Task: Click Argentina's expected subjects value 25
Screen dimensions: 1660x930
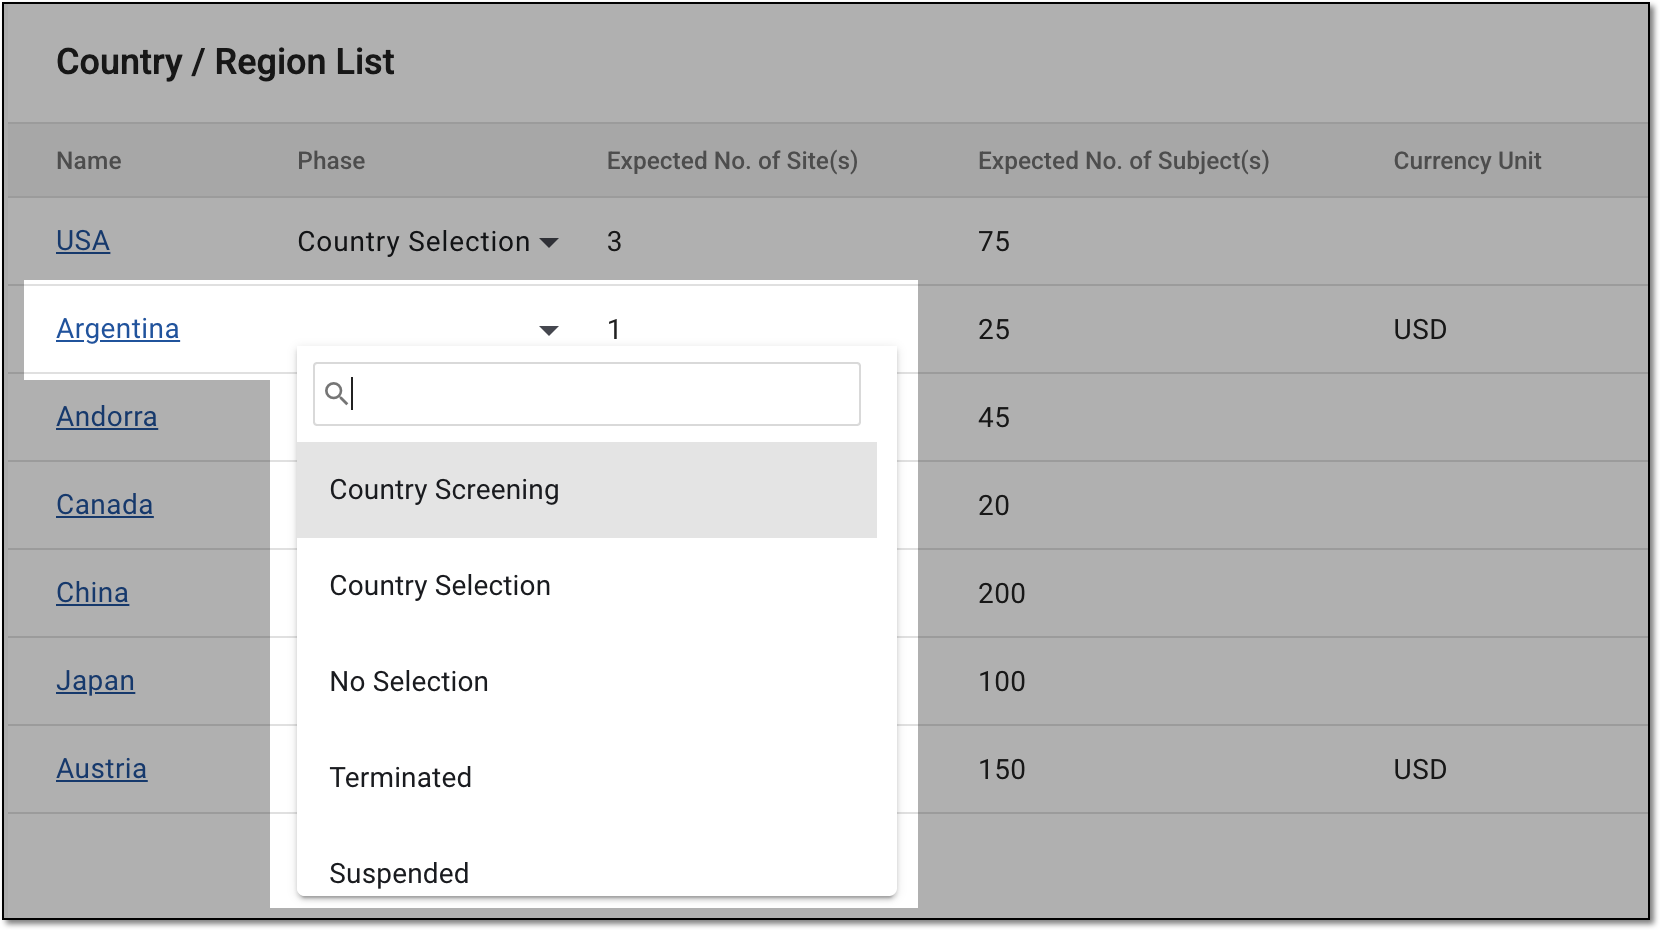Action: pyautogui.click(x=994, y=330)
